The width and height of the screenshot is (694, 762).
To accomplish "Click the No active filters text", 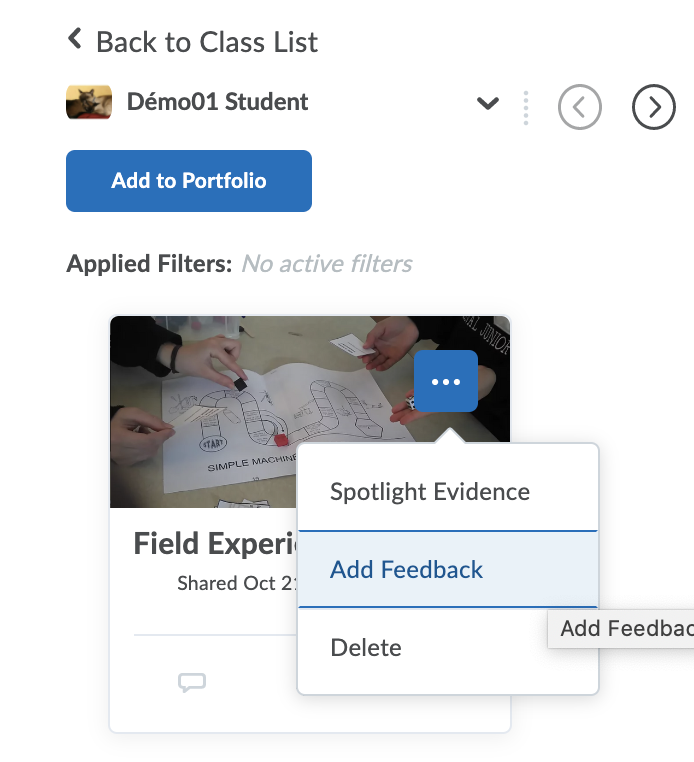I will [x=327, y=264].
